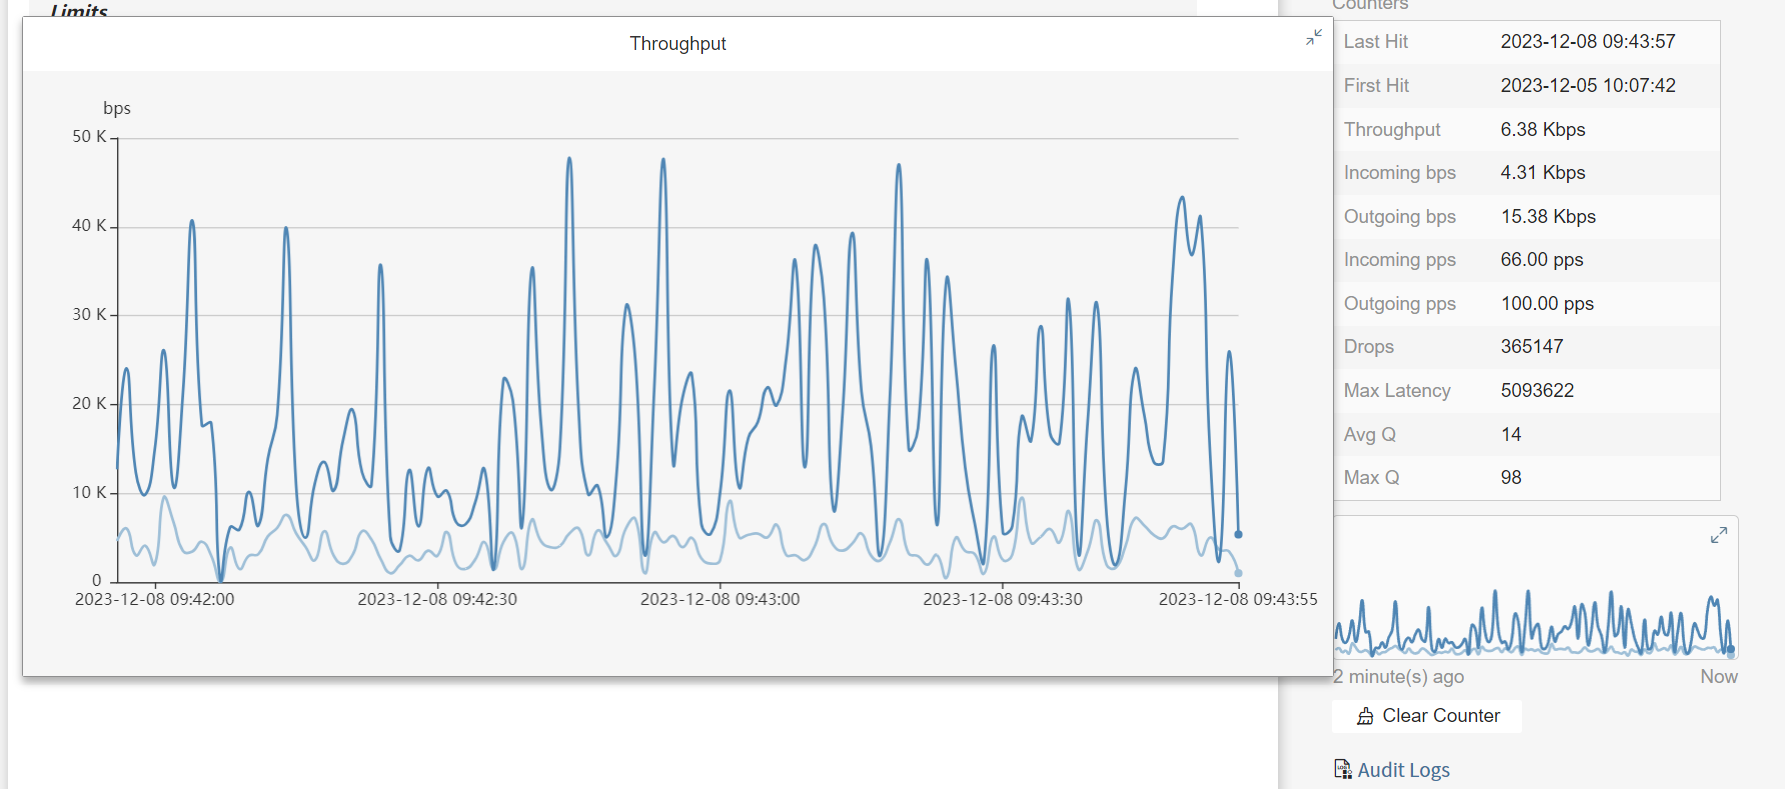Screen dimensions: 1785x789
Task: Click the Throughput 6.38 Kbps counter value
Action: (1542, 130)
